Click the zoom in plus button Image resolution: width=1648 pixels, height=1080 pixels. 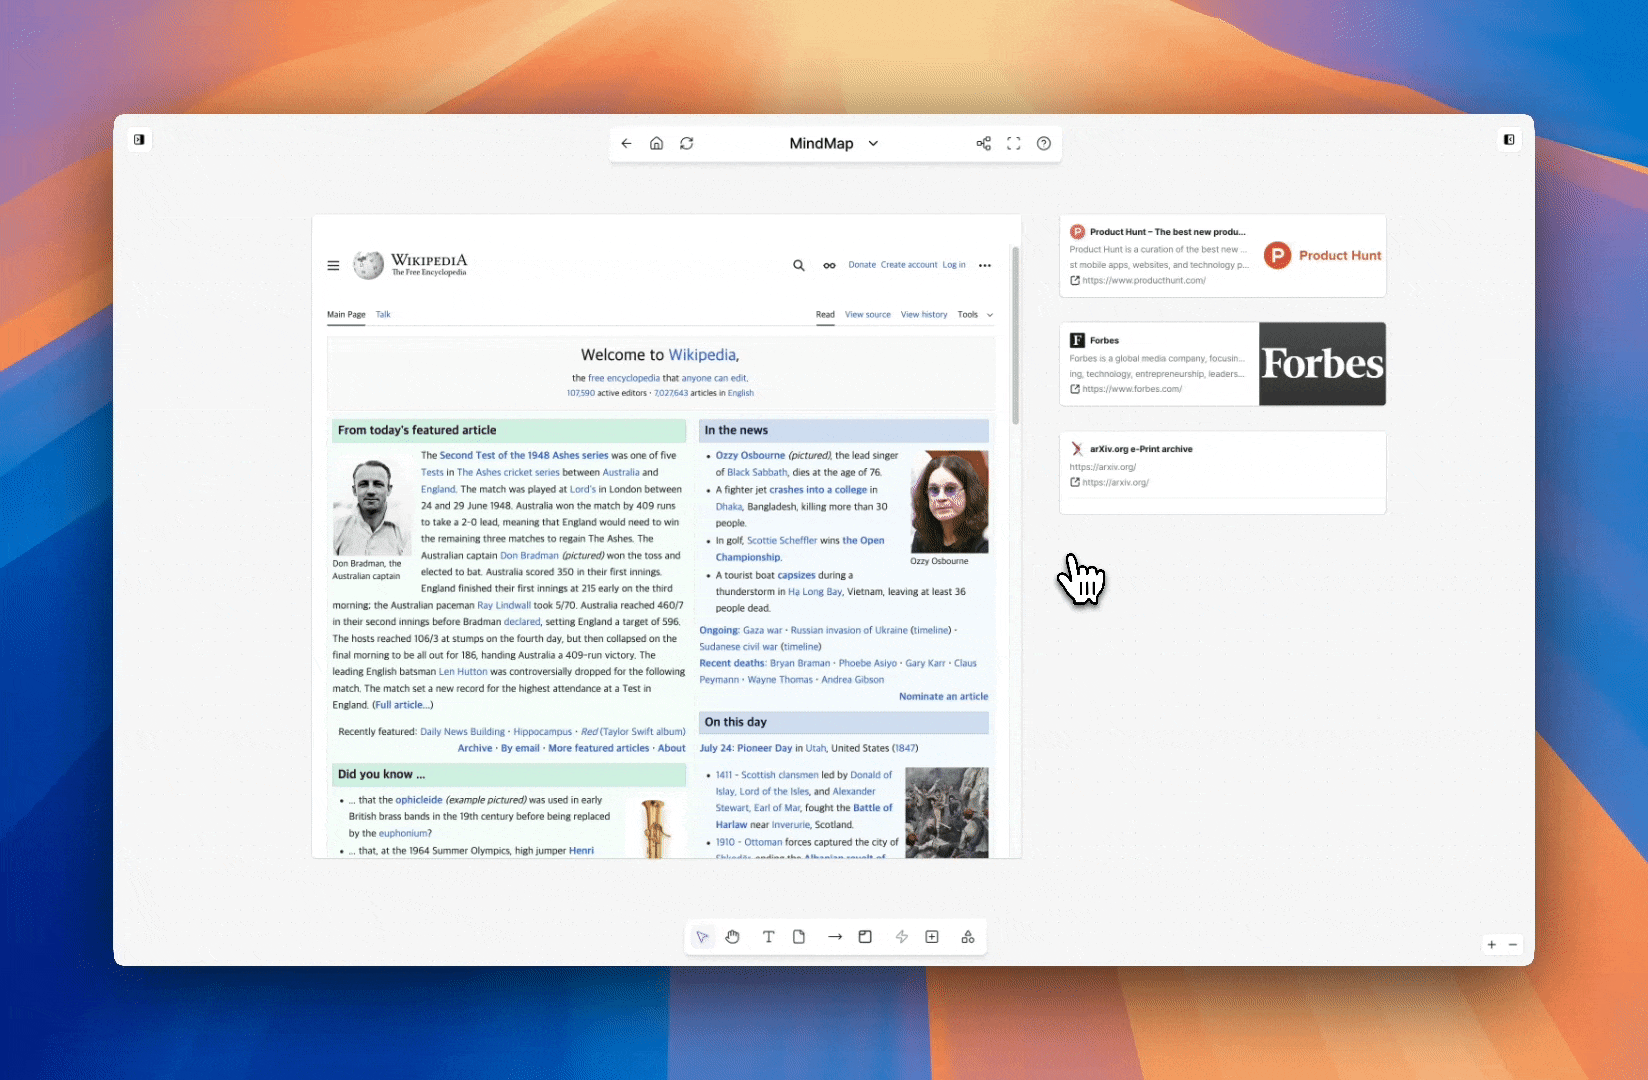[1491, 945]
